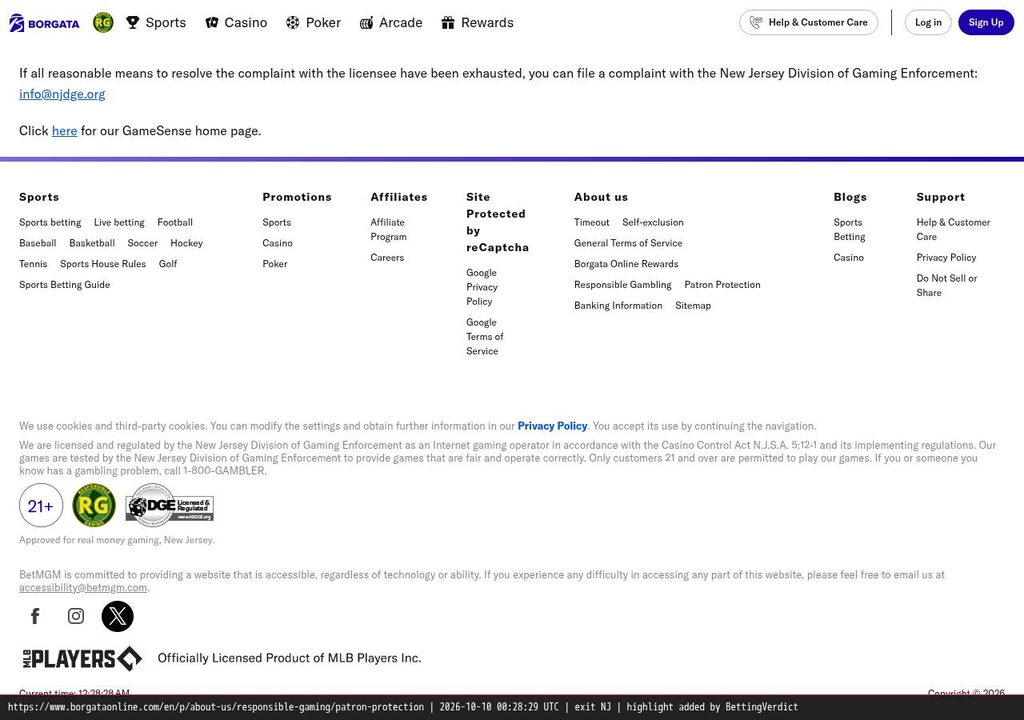Click Sports under Promotions
The height and width of the screenshot is (720, 1024).
coord(277,222)
